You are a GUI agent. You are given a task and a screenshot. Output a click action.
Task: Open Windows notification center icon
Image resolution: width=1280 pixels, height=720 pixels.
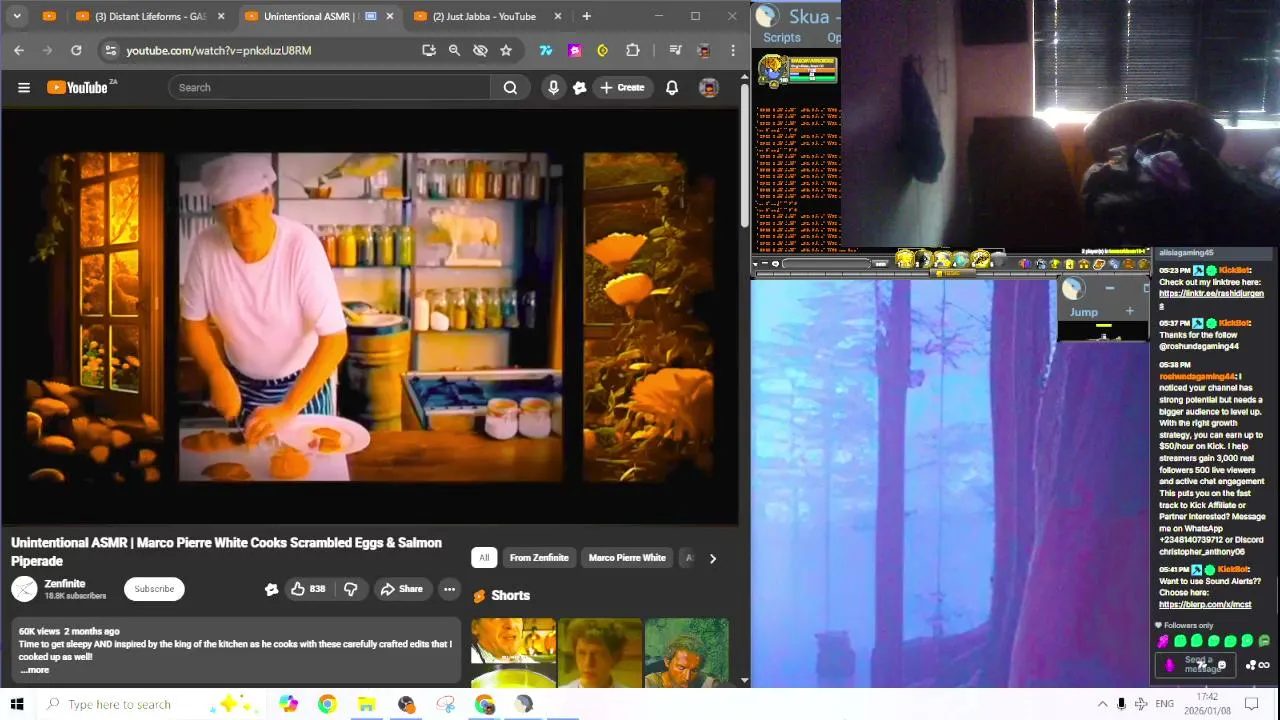1251,704
